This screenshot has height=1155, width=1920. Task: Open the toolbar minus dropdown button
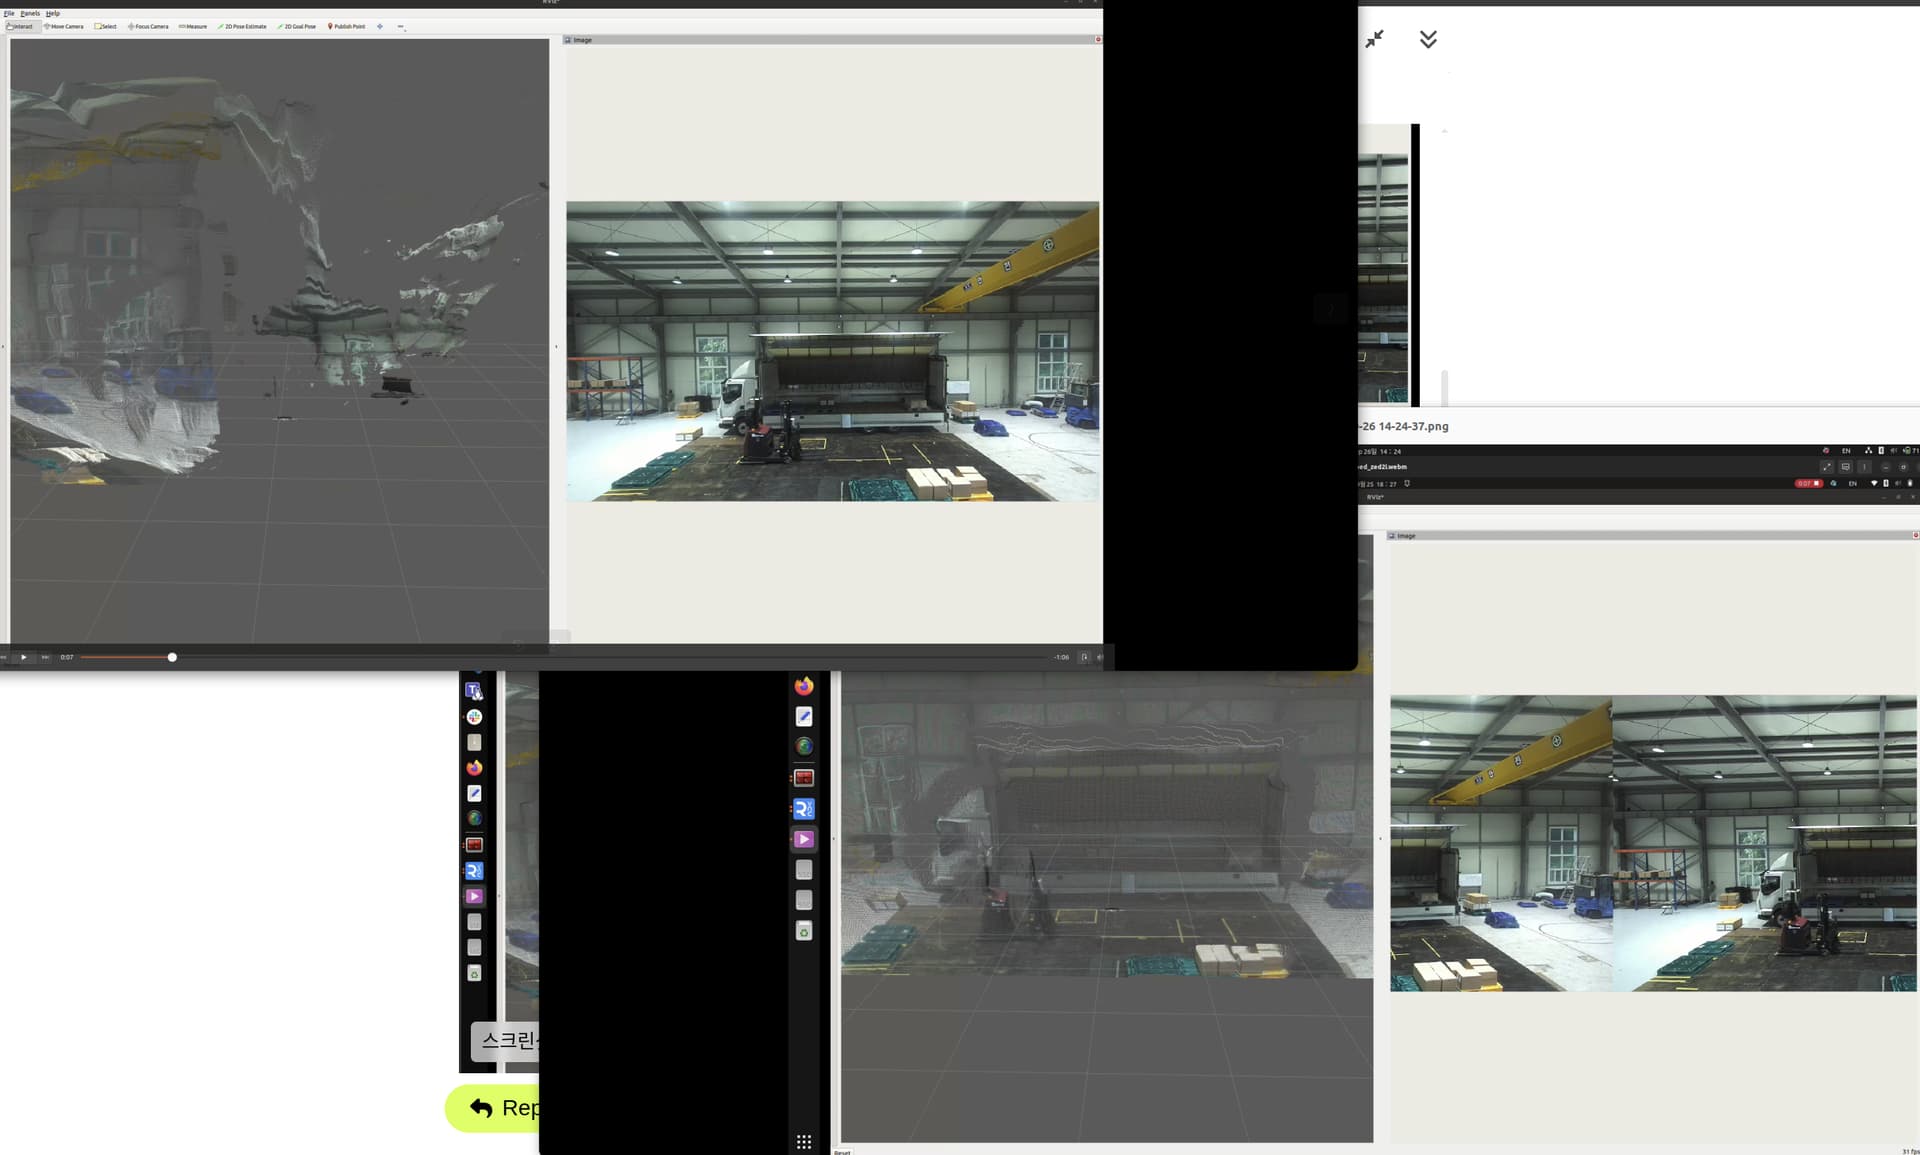tap(401, 27)
